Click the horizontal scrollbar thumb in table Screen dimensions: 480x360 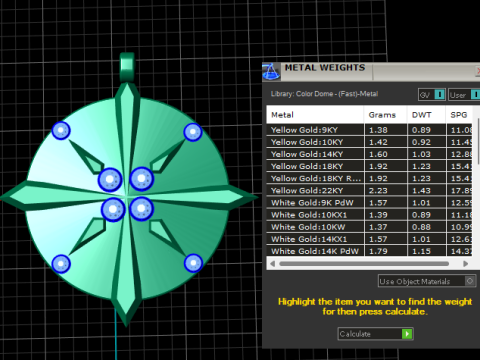[364, 264]
